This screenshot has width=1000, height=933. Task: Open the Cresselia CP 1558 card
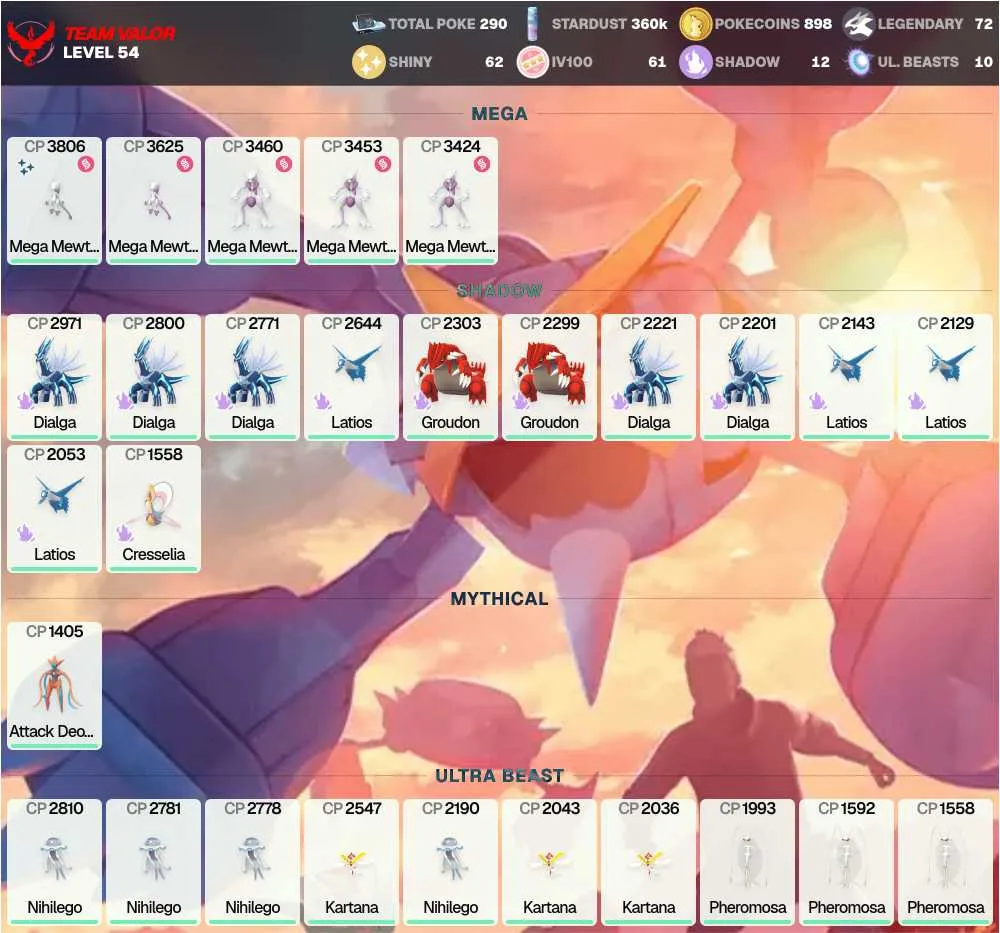point(153,508)
